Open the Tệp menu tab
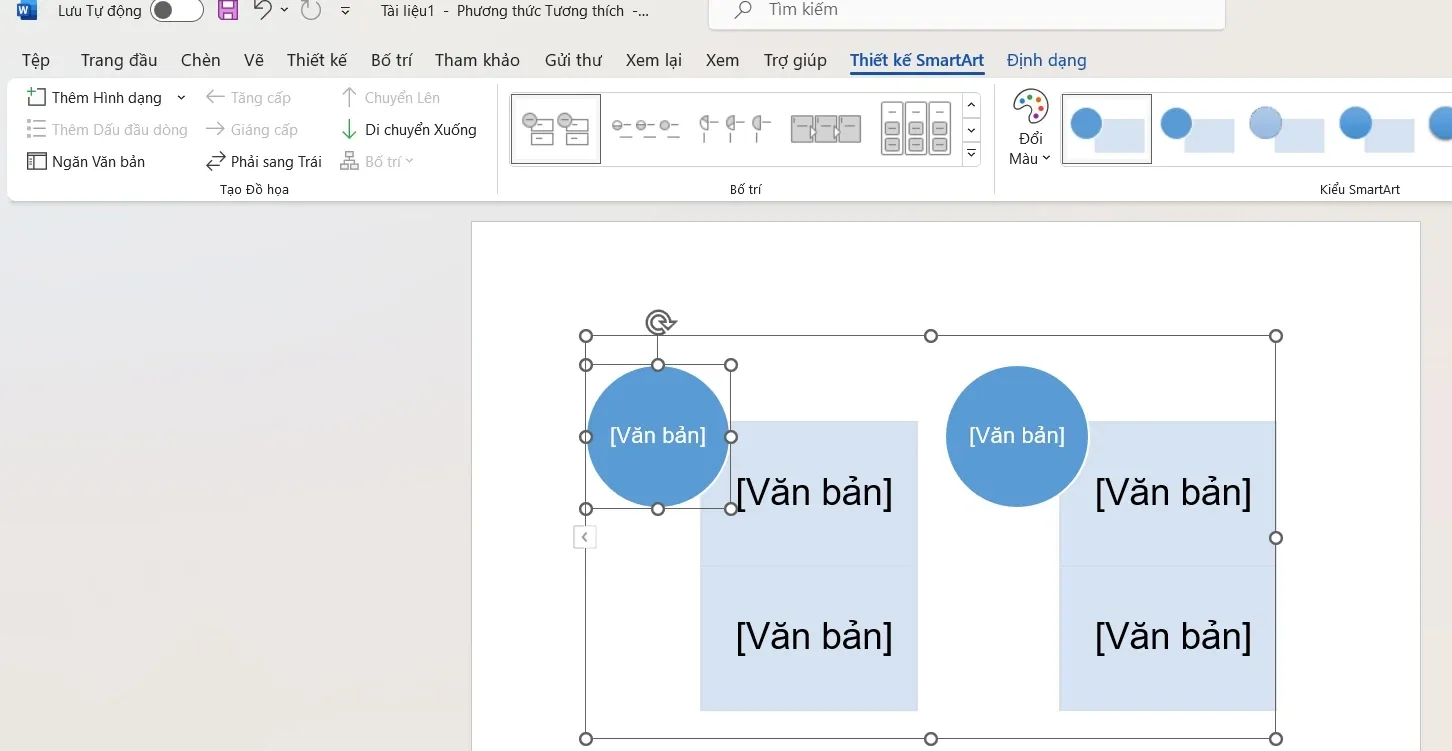Screen dimensions: 1452x751 pyautogui.click(x=36, y=60)
